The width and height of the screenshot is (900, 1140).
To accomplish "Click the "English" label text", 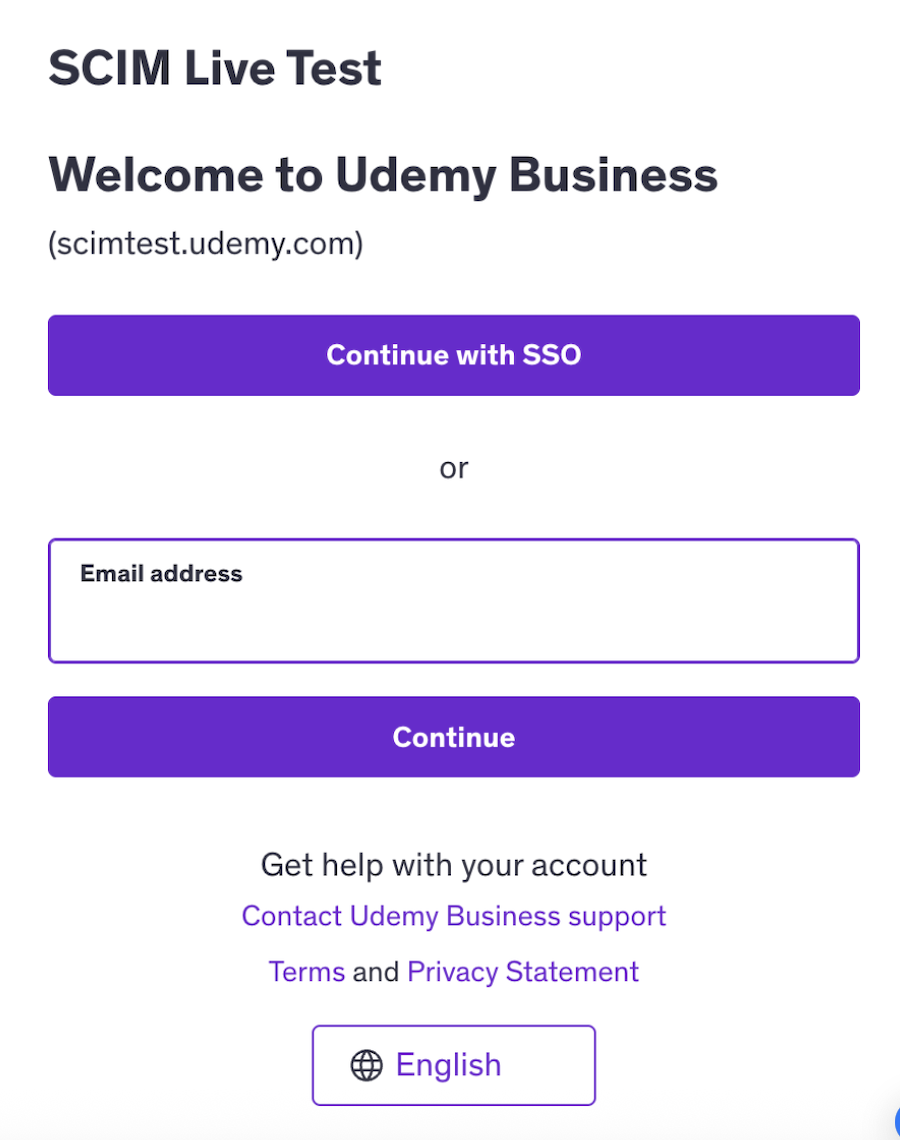I will [x=448, y=1065].
